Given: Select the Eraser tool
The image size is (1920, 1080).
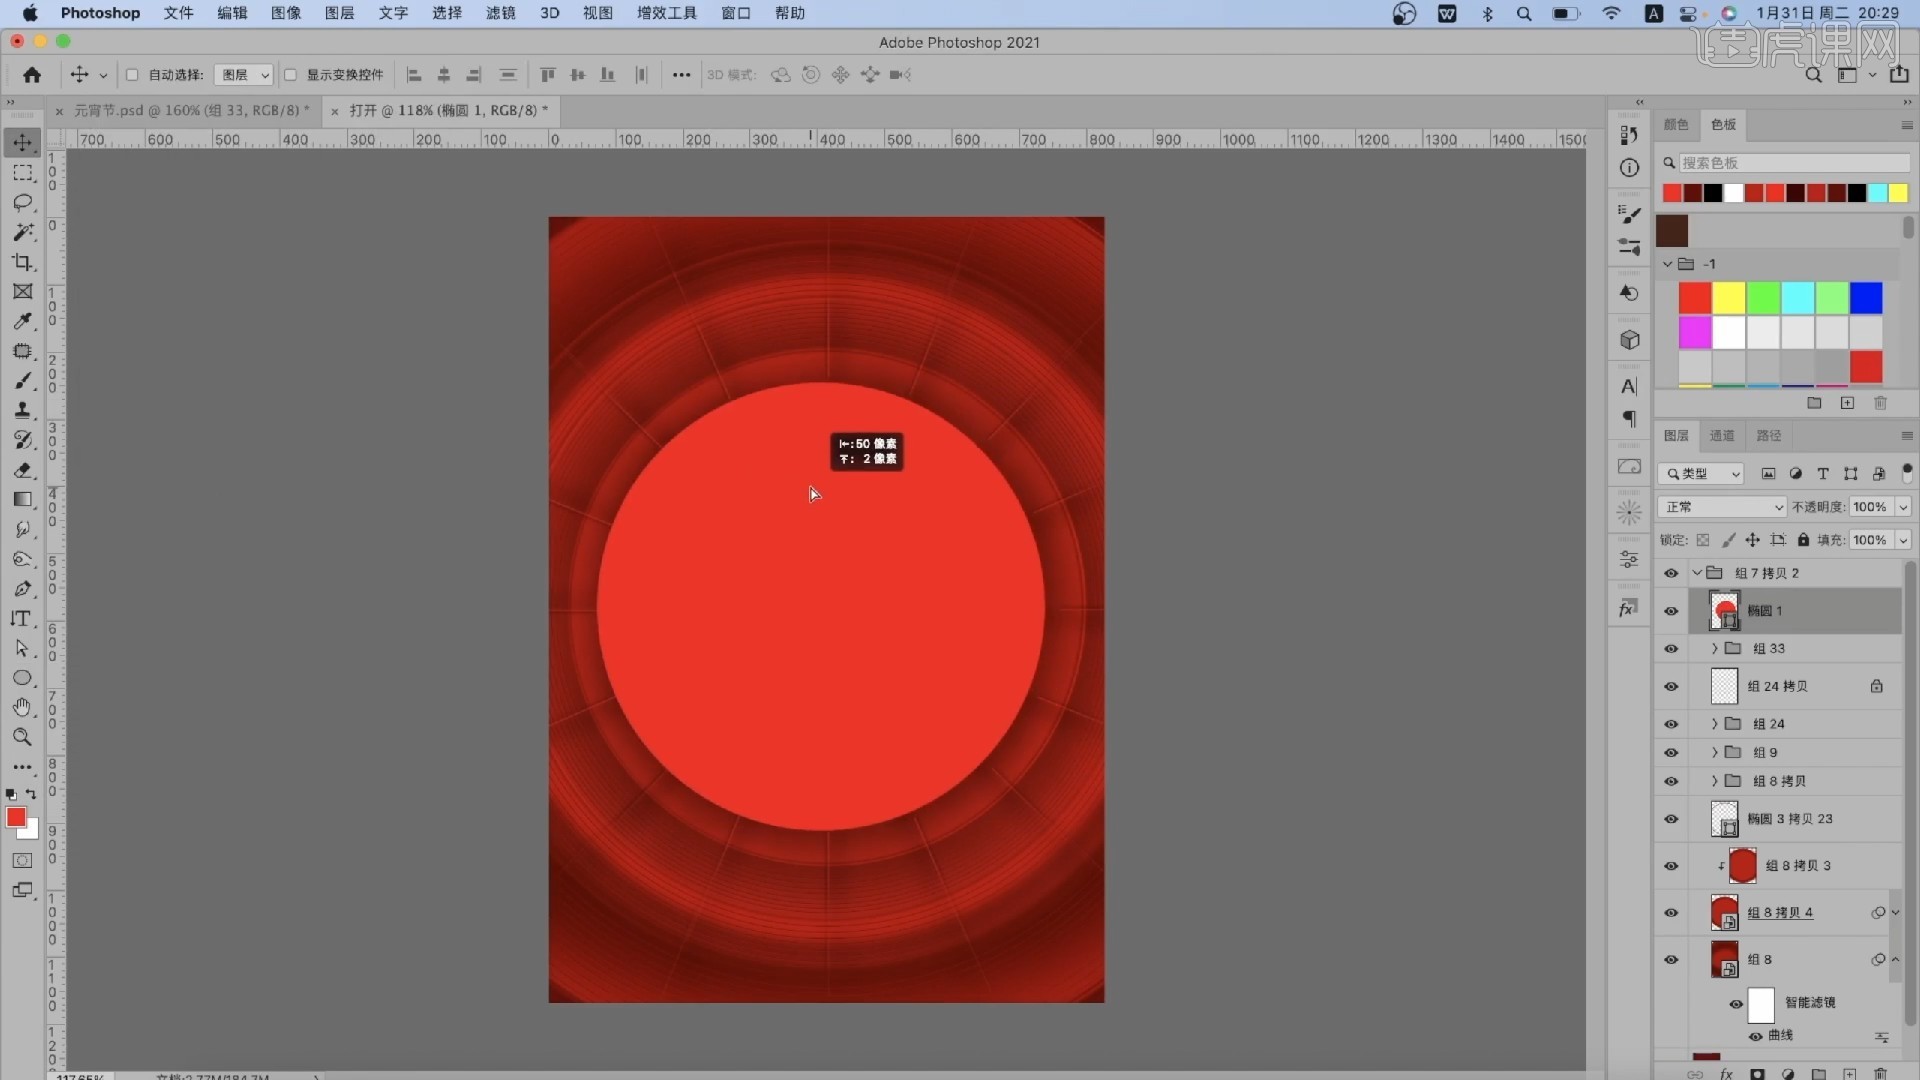Looking at the screenshot, I should (x=22, y=470).
